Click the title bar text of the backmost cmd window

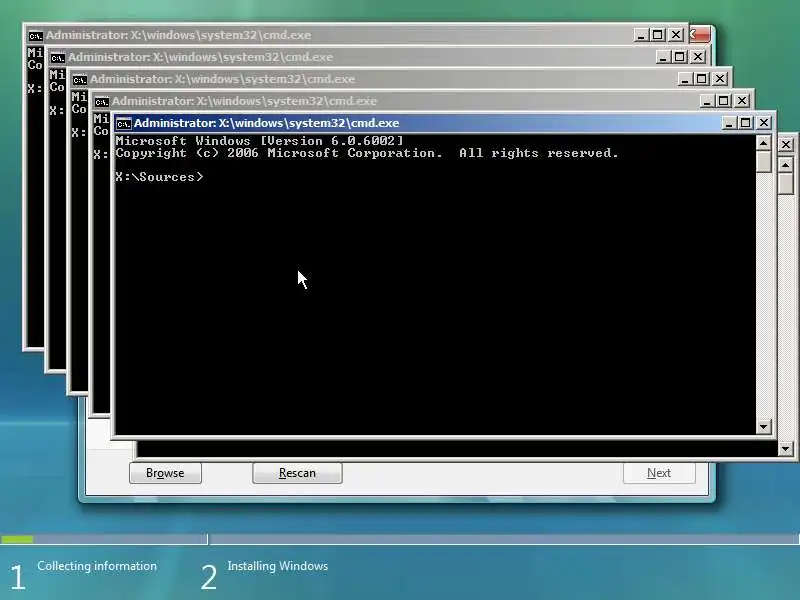(178, 35)
